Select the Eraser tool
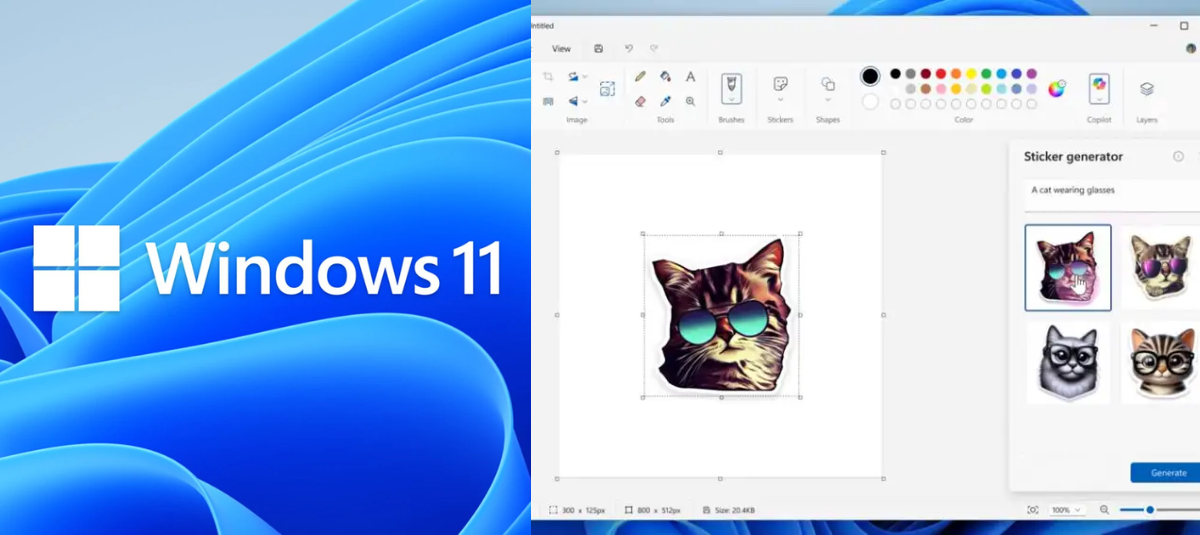 640,101
